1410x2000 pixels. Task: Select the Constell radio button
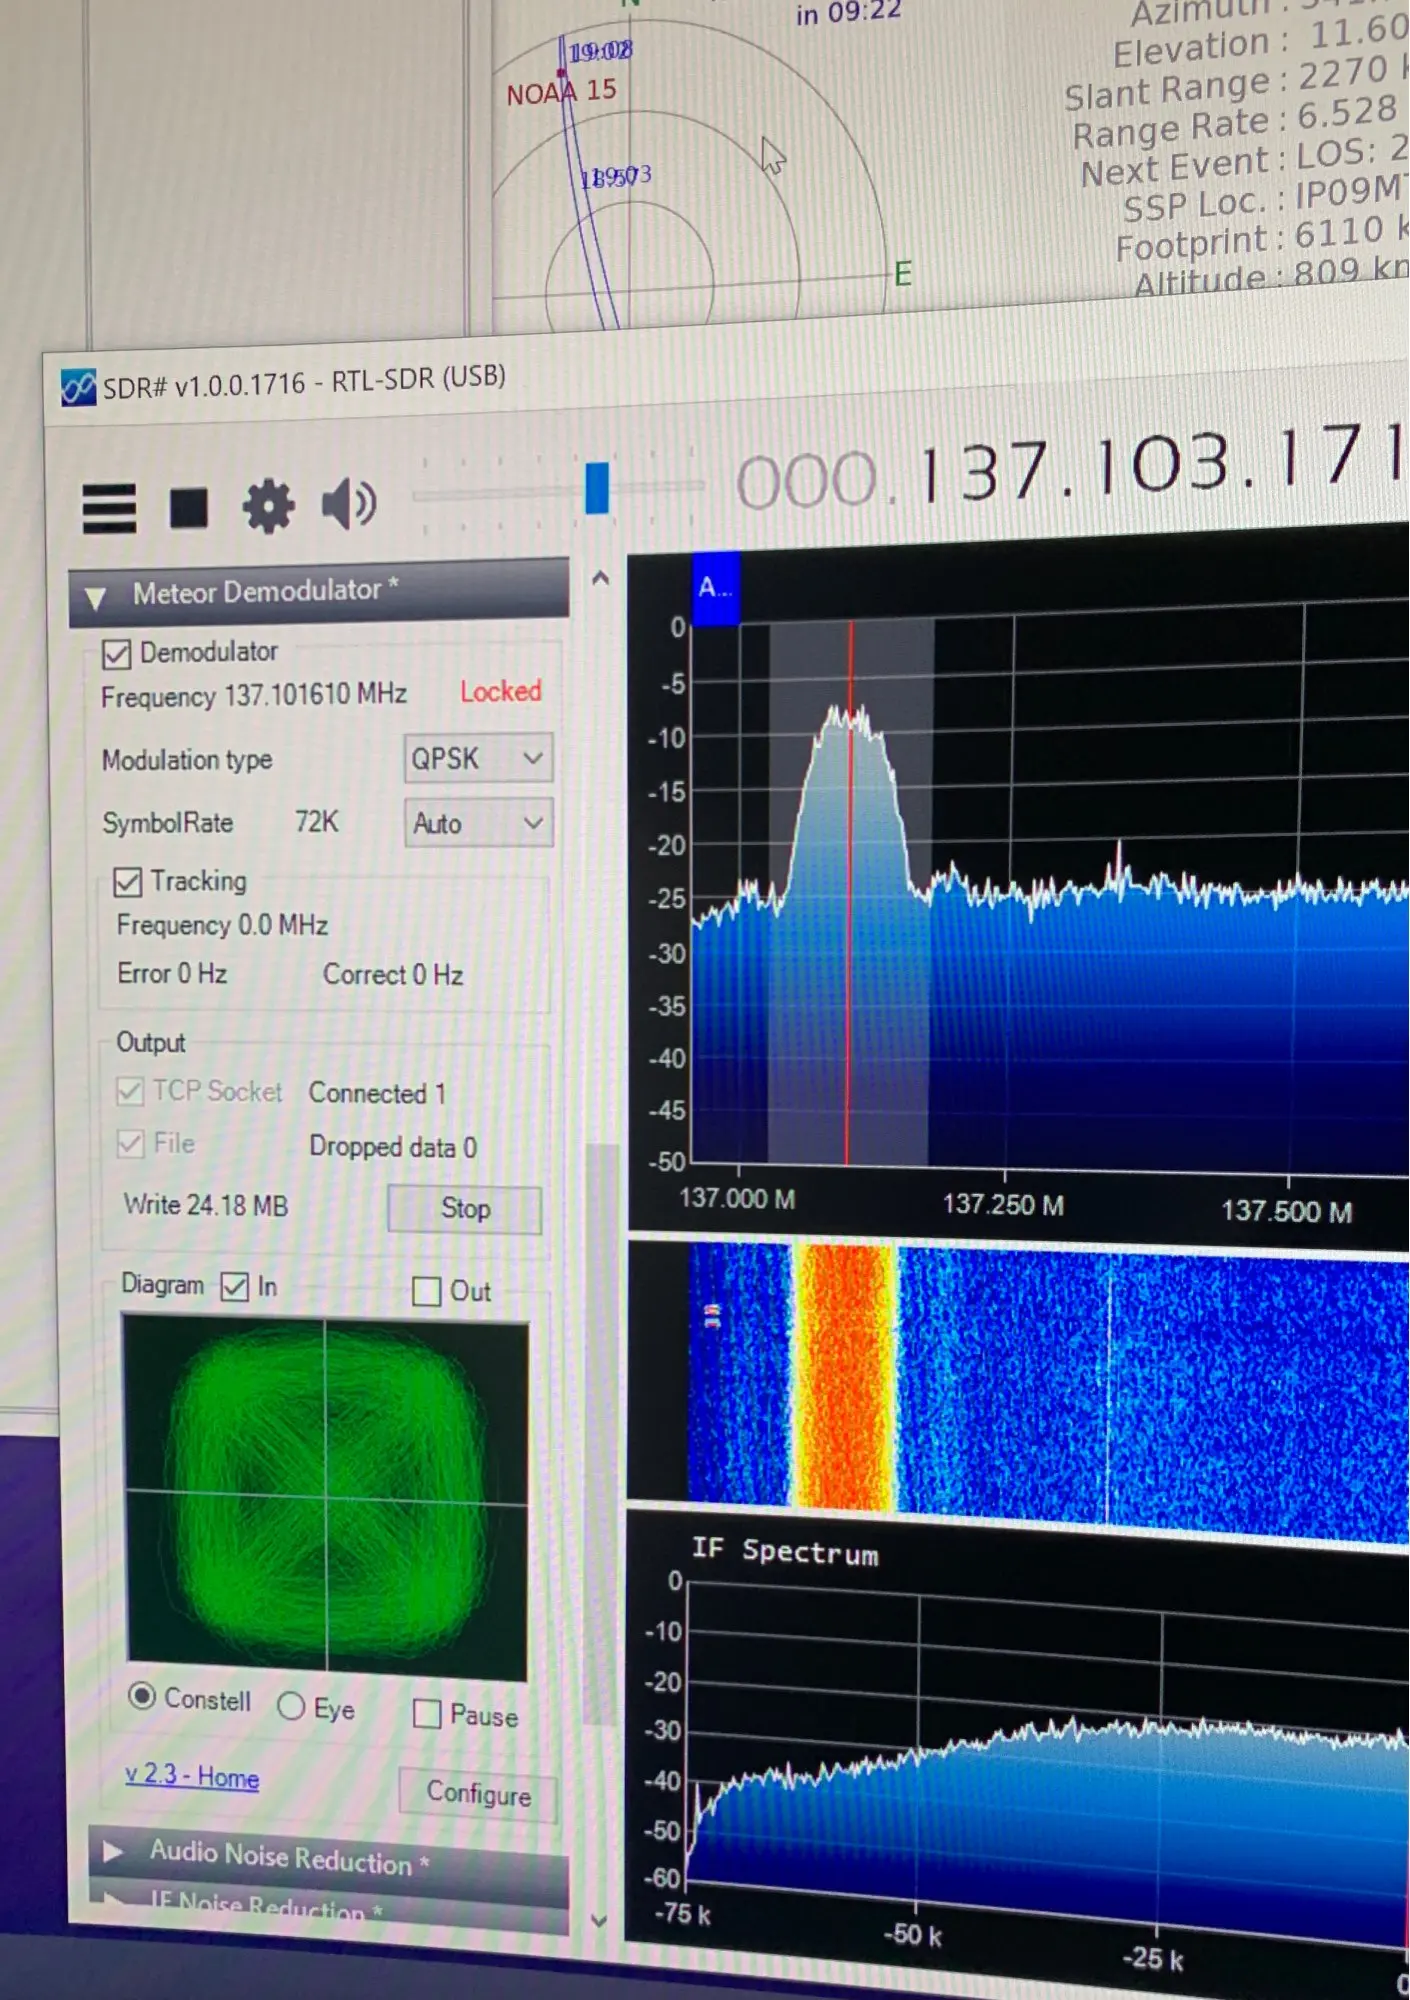pyautogui.click(x=142, y=1696)
